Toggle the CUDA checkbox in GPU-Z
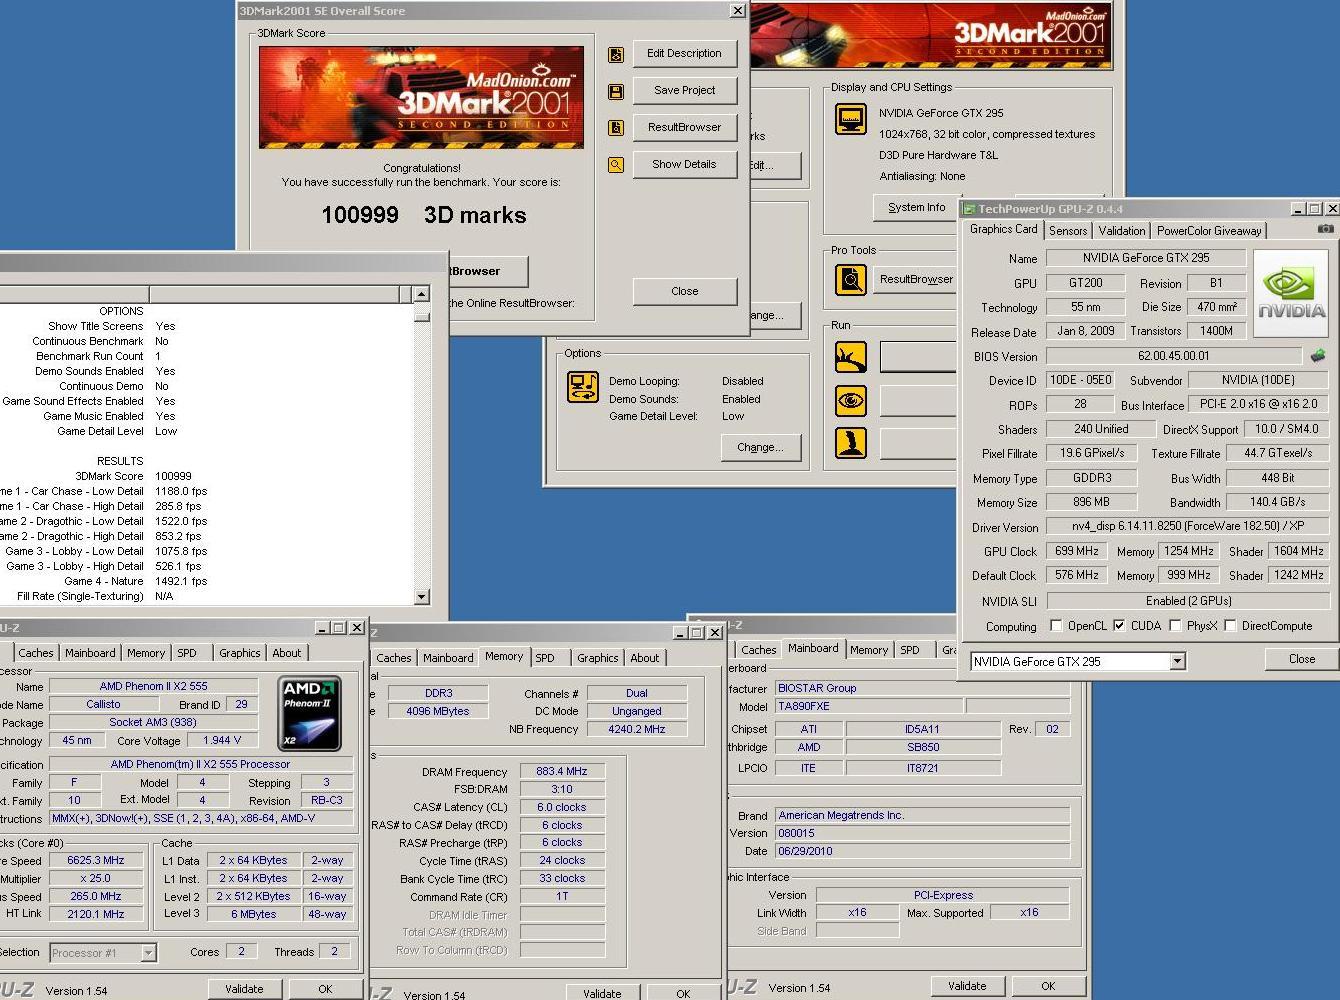1340x1000 pixels. point(1119,626)
